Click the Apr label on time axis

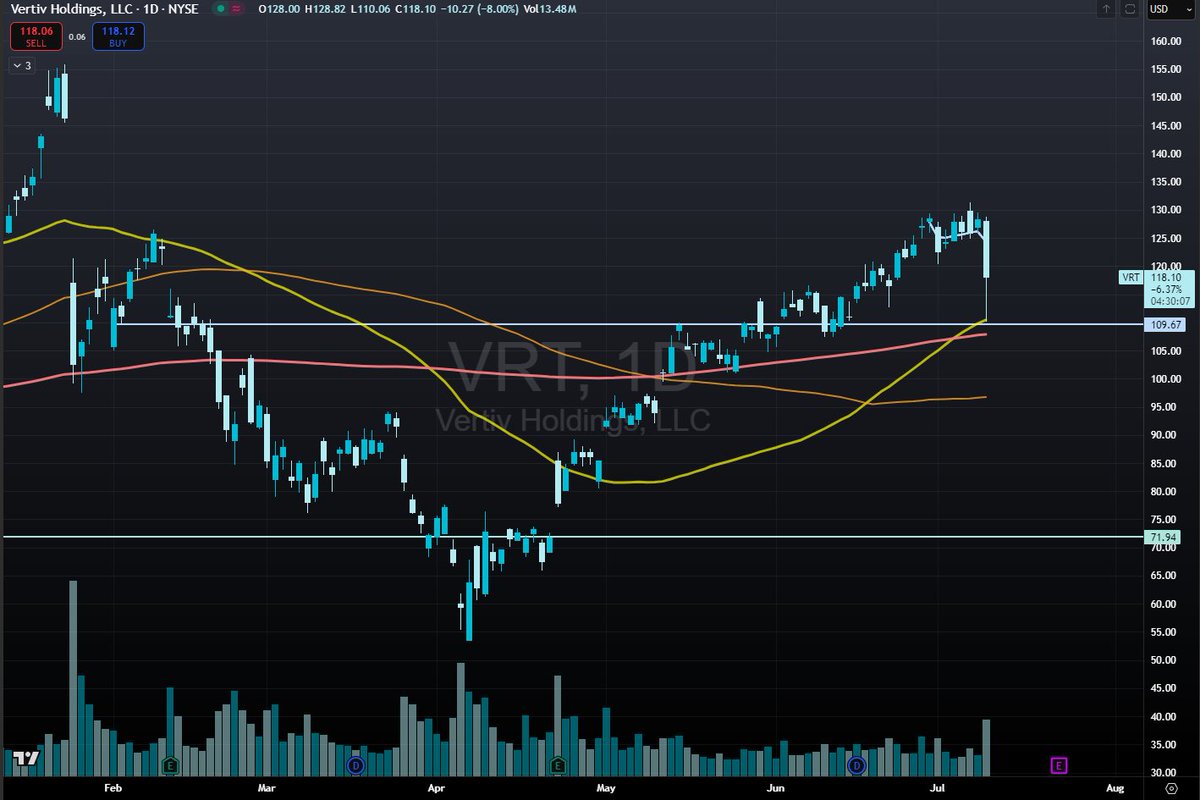coord(436,789)
